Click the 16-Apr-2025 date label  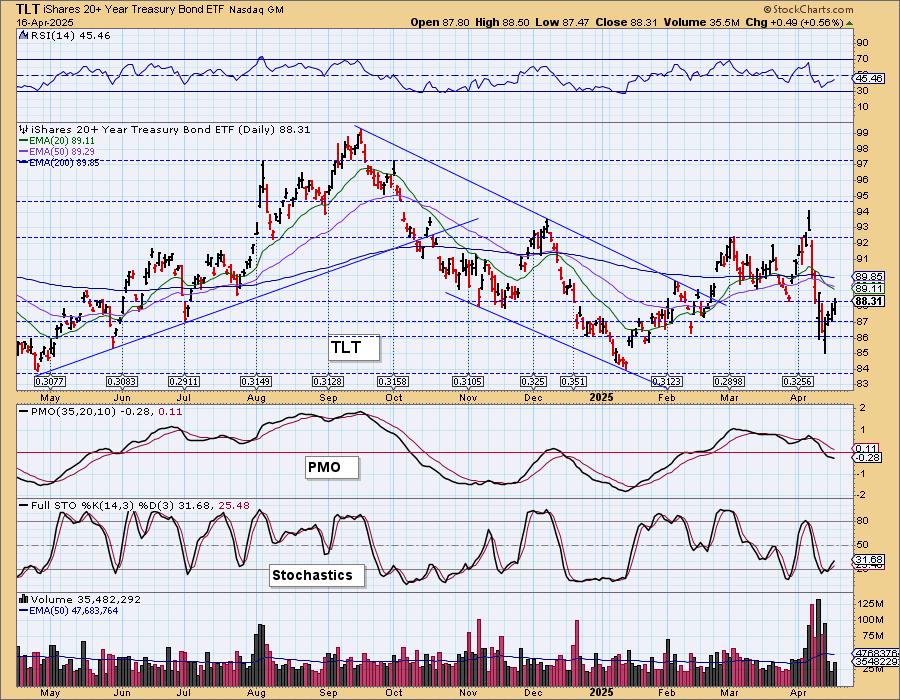tap(44, 22)
